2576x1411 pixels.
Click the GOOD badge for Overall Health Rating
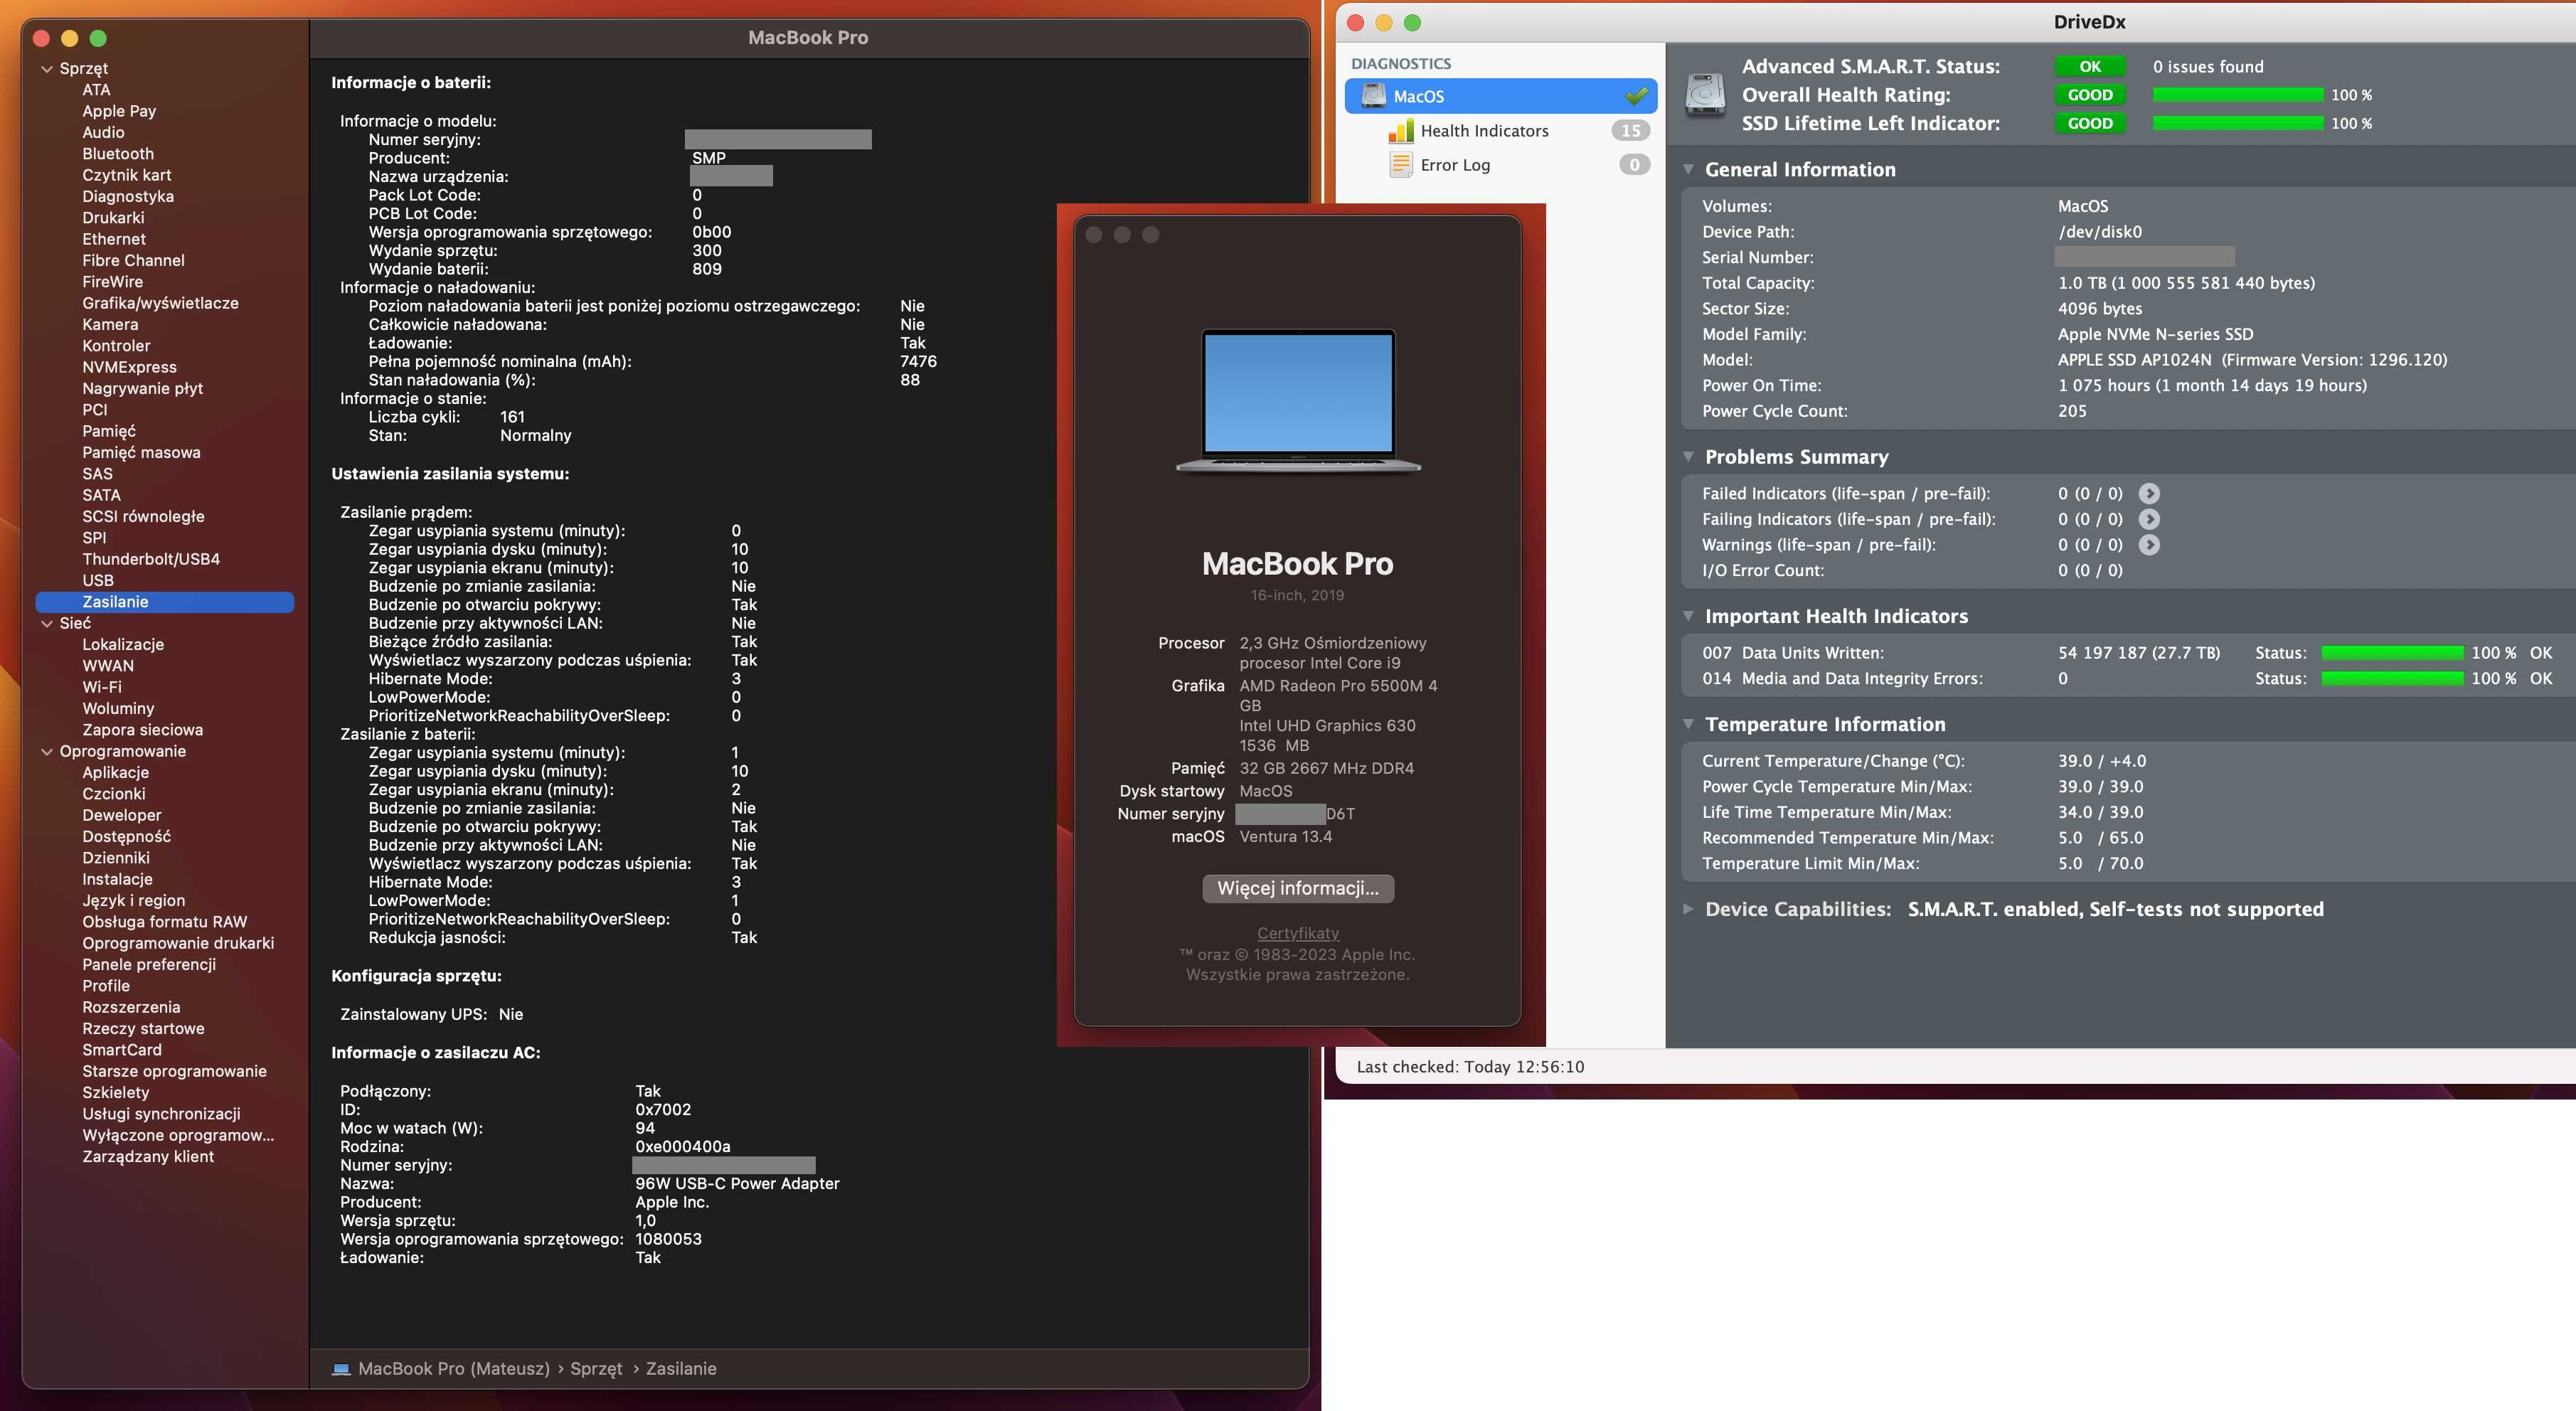[2090, 95]
